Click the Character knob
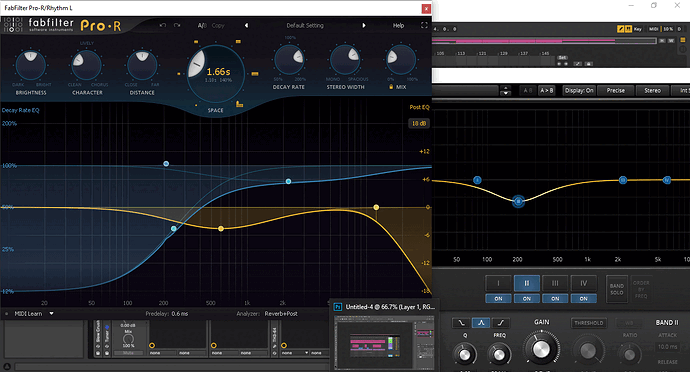Viewport: 690px width, 372px height. pos(86,65)
